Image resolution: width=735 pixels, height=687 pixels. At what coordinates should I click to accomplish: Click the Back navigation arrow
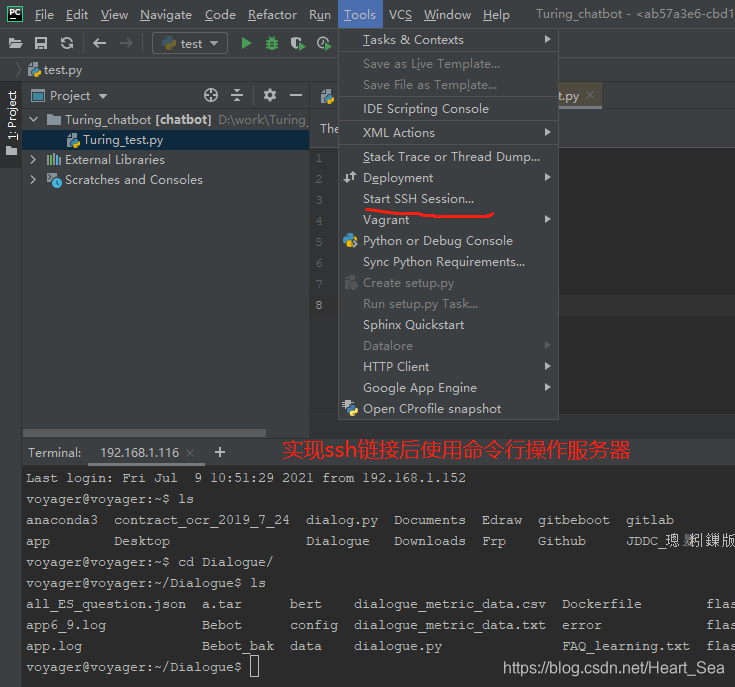(x=99, y=44)
